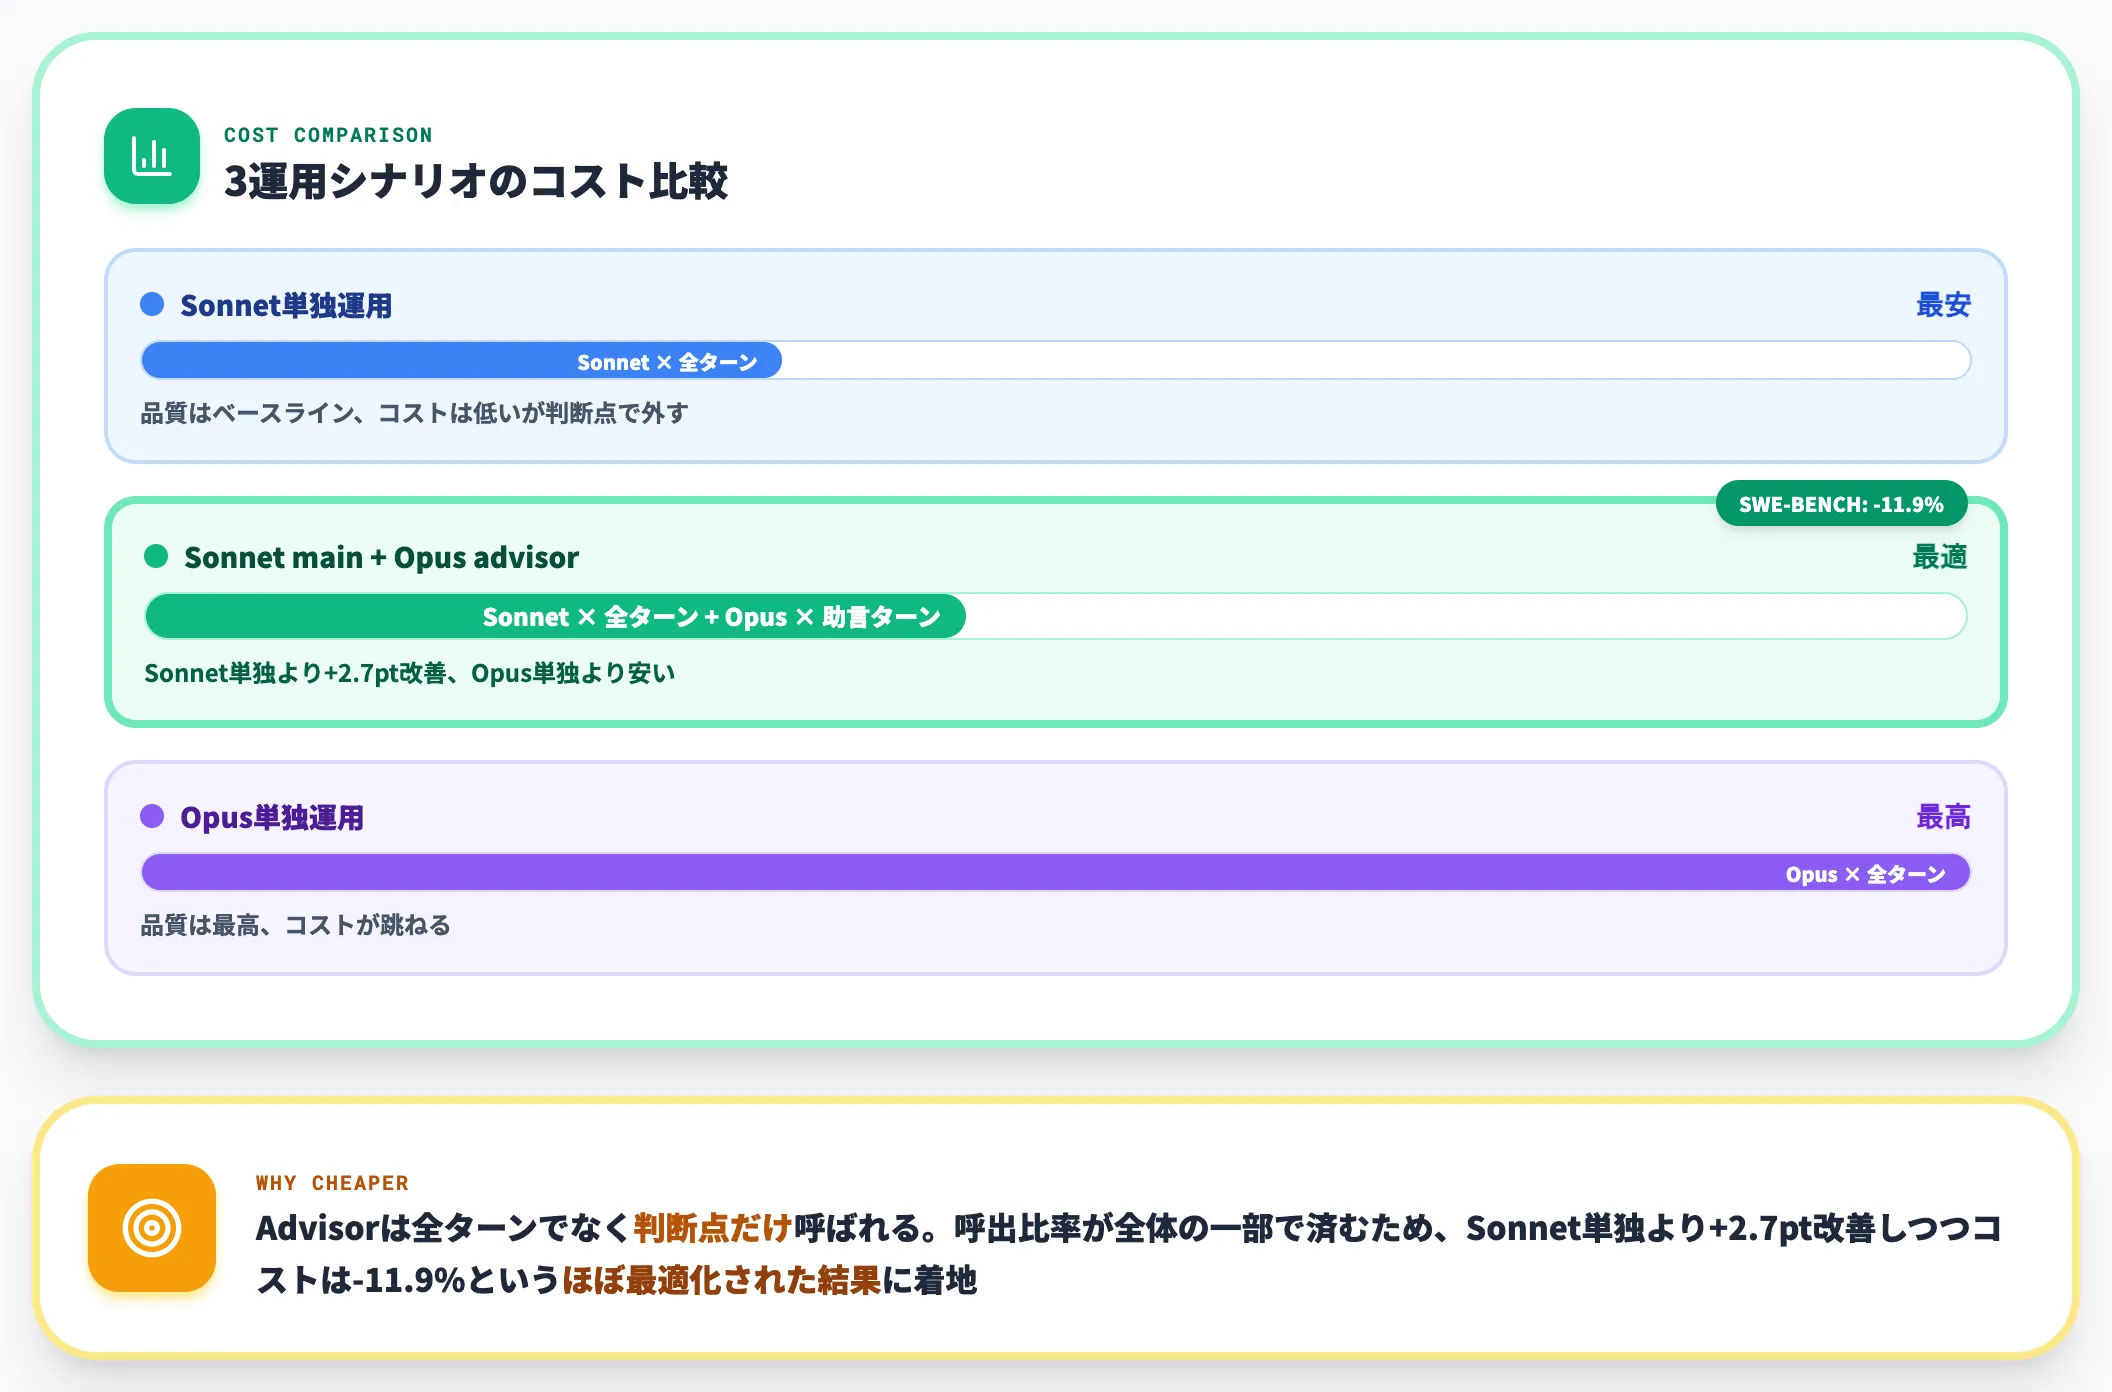Click the 最適 label

(x=1940, y=557)
